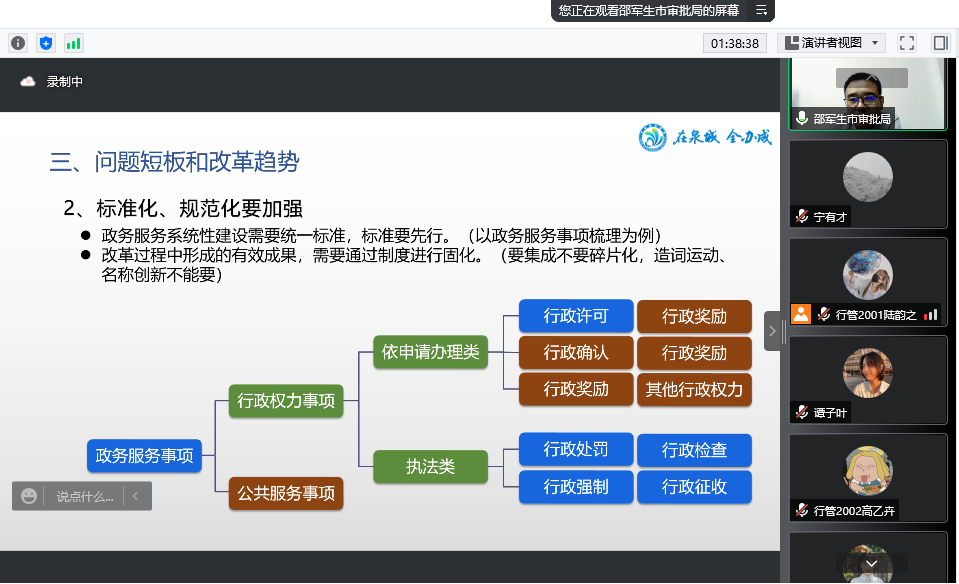959x584 pixels.
Task: Collapse the video sidebar with the side arrow
Action: (x=772, y=331)
